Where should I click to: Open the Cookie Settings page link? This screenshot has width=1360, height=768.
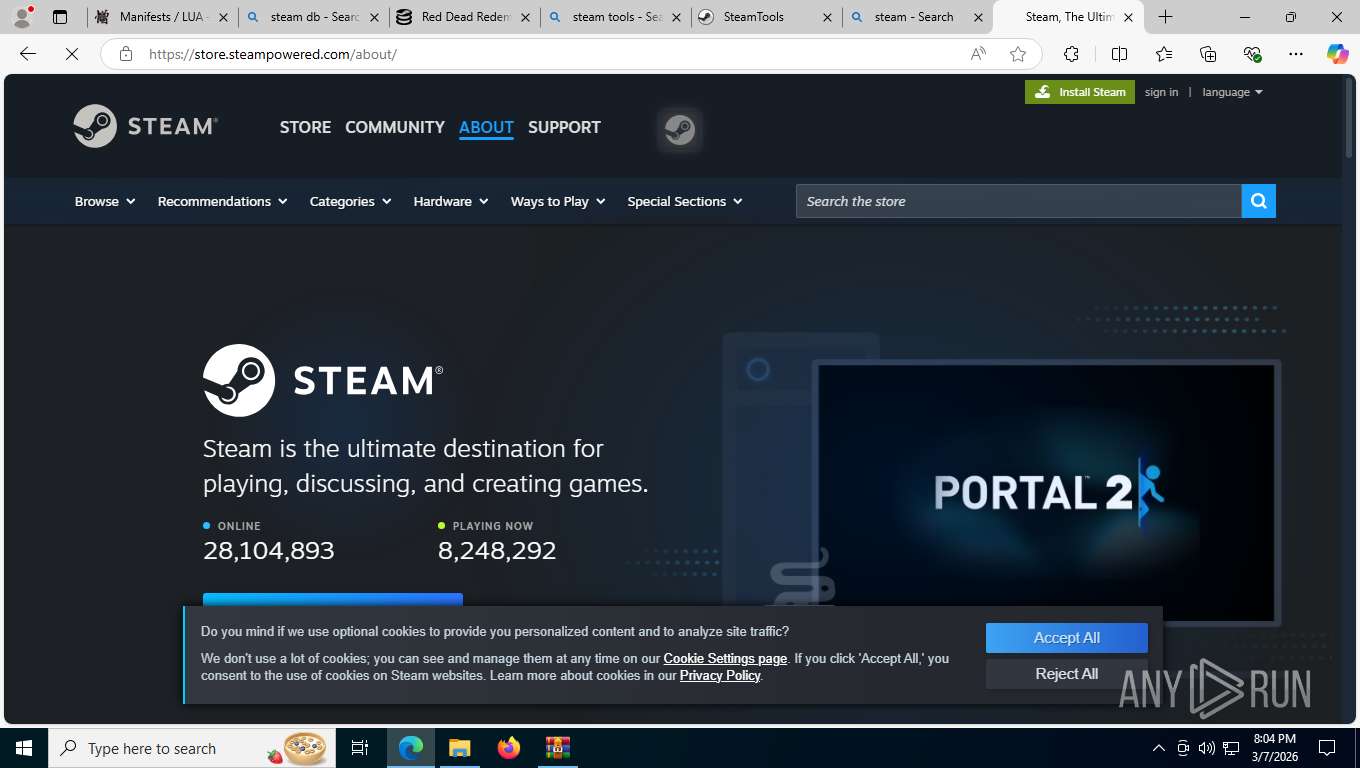[725, 658]
